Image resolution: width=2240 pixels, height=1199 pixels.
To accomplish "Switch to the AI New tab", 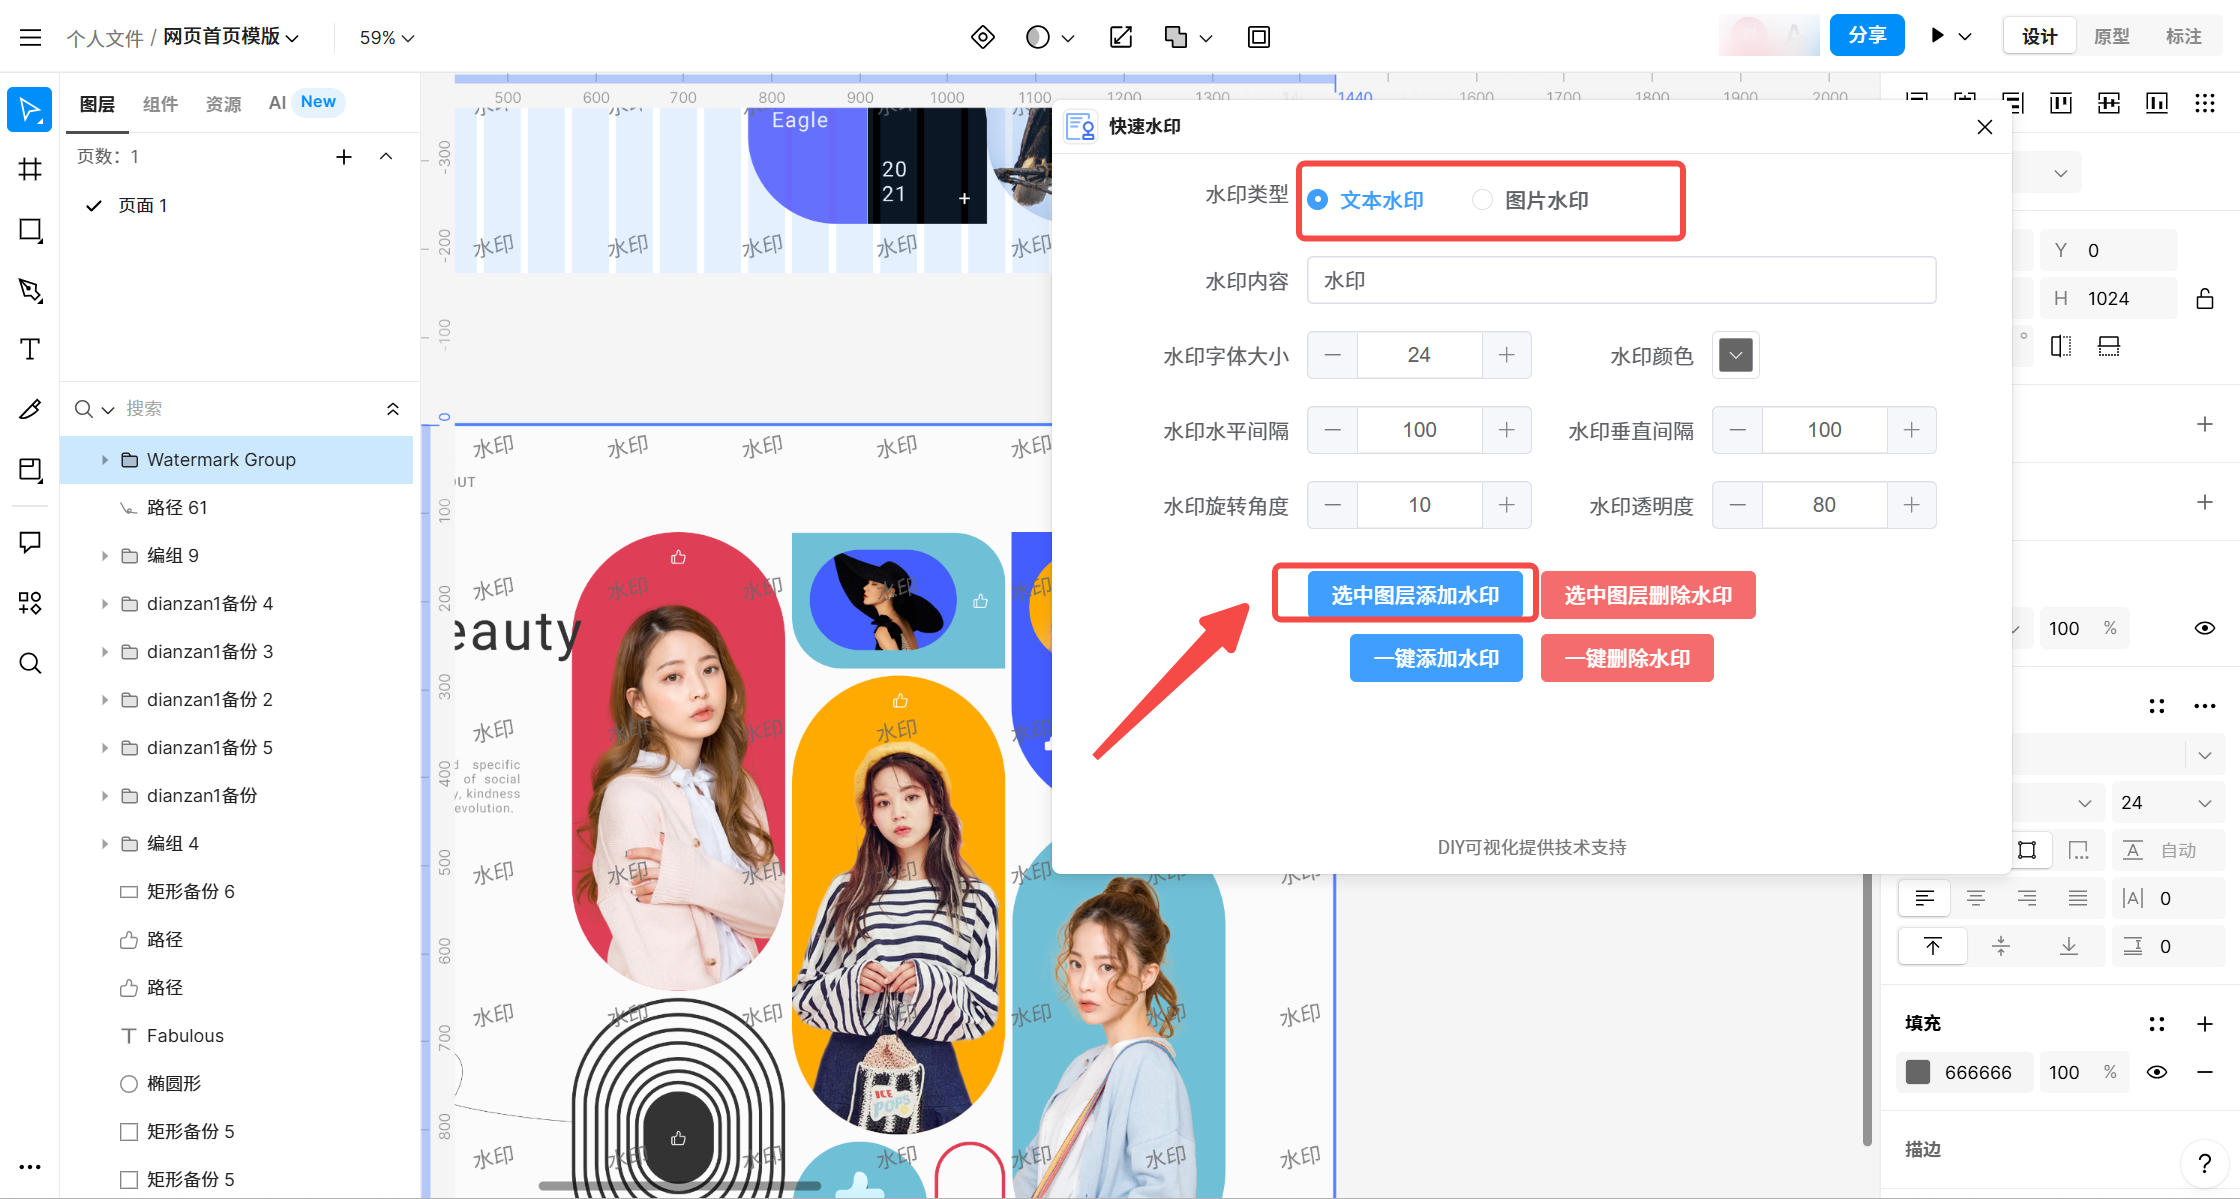I will (305, 102).
